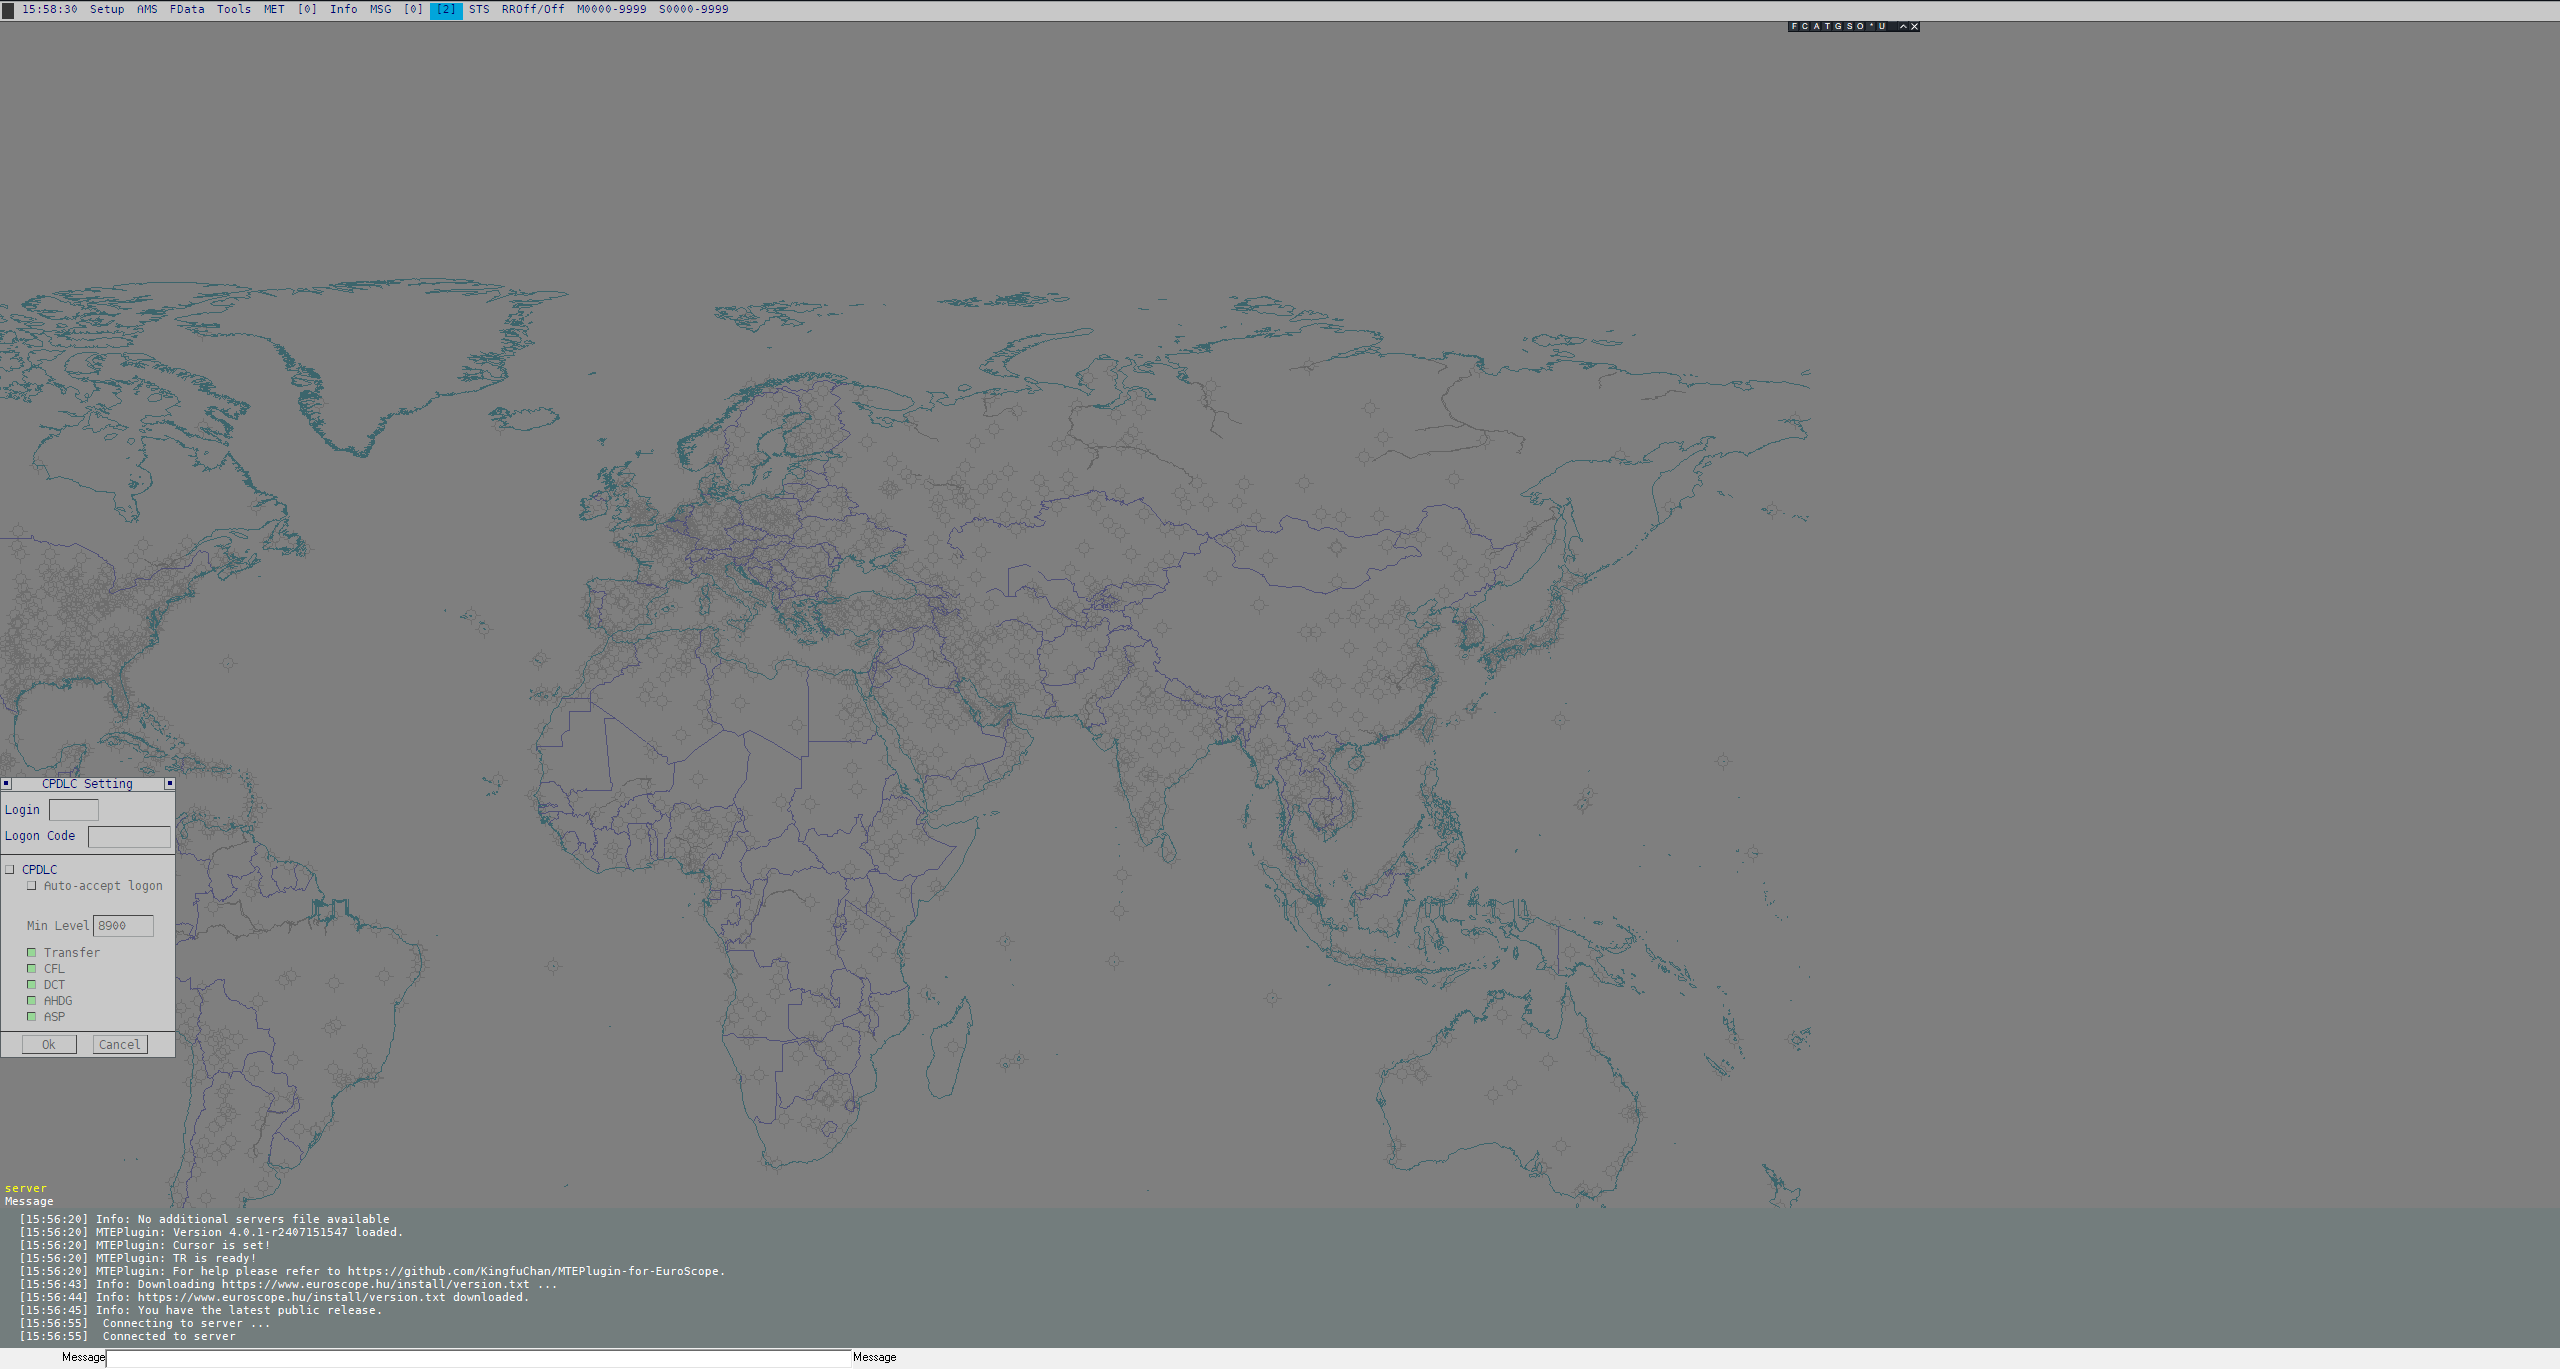This screenshot has width=2560, height=1369.
Task: Click square icon at CPDLC Setting title right
Action: coord(169,784)
